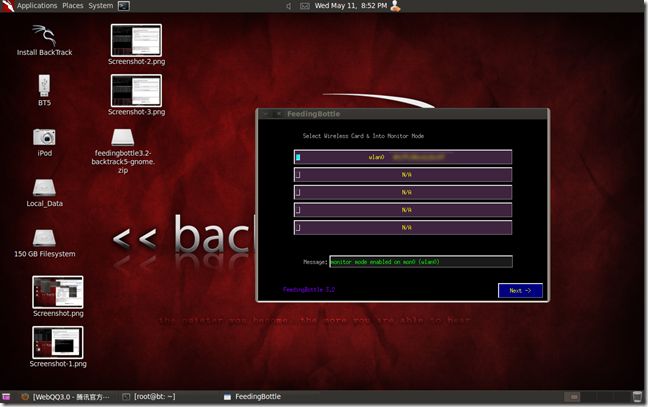
Task: Click the volume speaker icon in panel
Action: point(288,6)
